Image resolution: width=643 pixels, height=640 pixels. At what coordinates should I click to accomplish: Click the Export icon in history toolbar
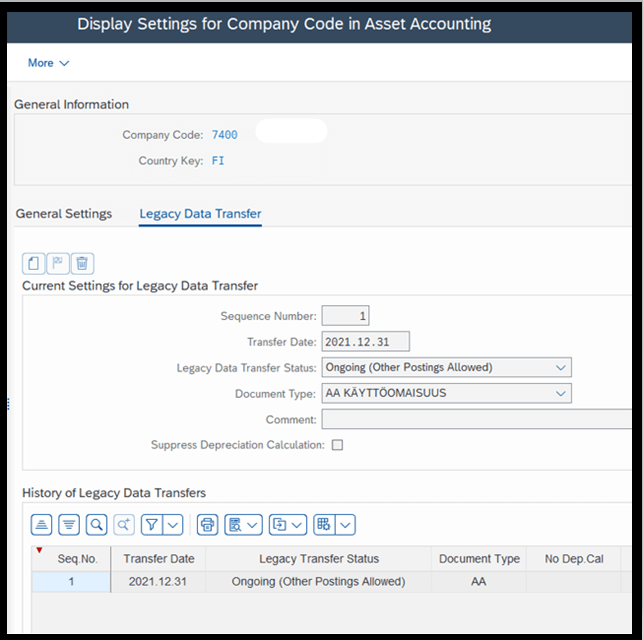tap(280, 525)
